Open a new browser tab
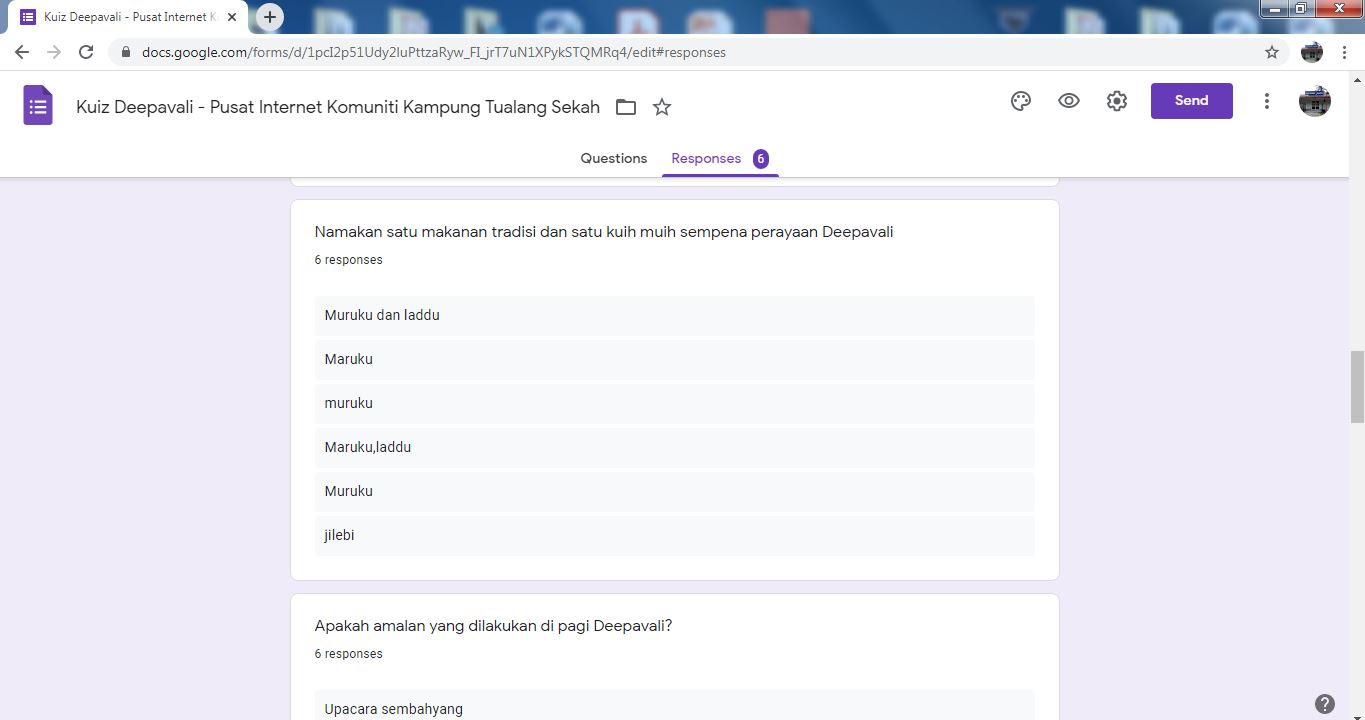This screenshot has width=1365, height=720. [x=270, y=17]
